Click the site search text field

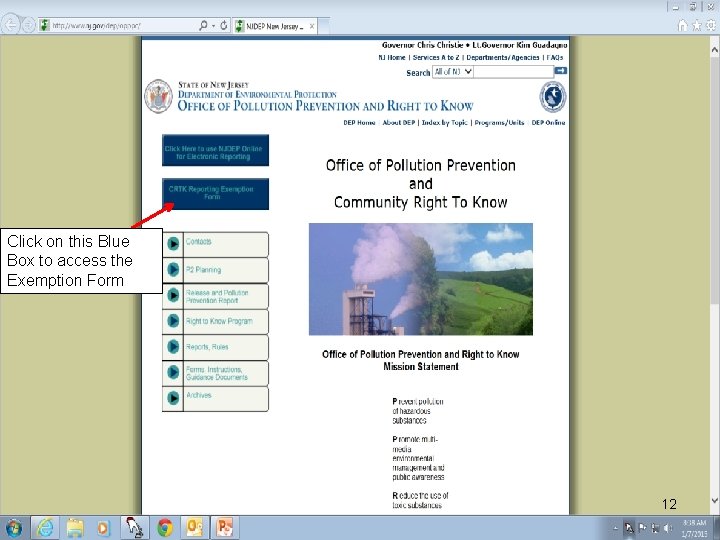pos(513,72)
